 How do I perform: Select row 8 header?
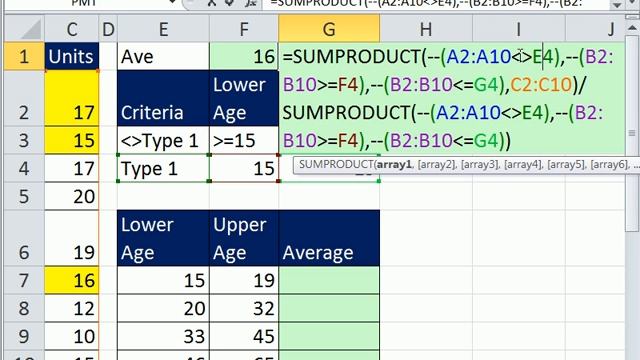(x=24, y=308)
